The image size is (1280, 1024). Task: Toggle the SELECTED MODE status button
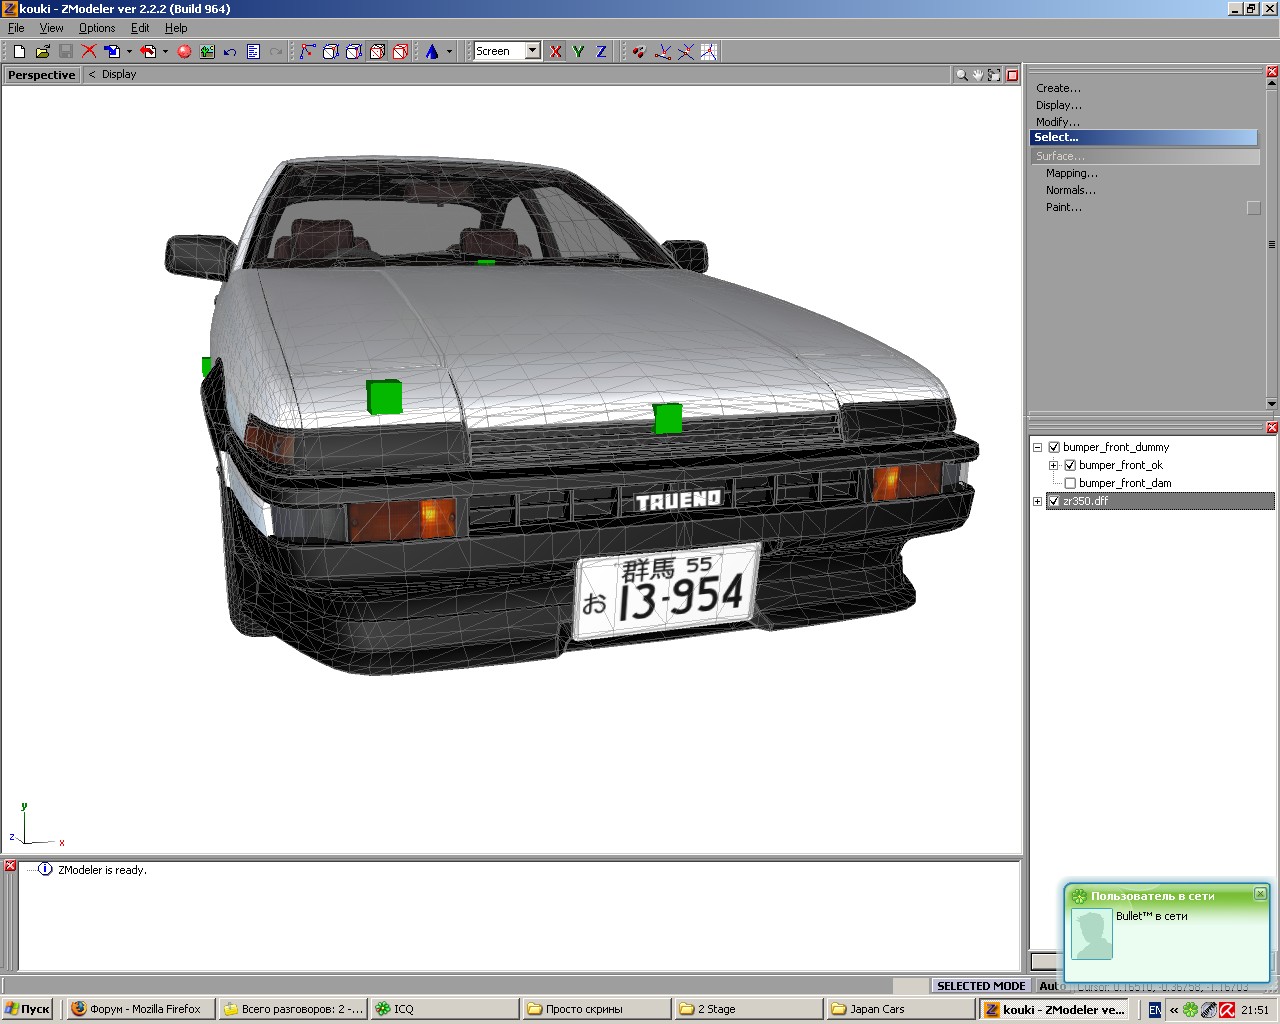pos(980,986)
